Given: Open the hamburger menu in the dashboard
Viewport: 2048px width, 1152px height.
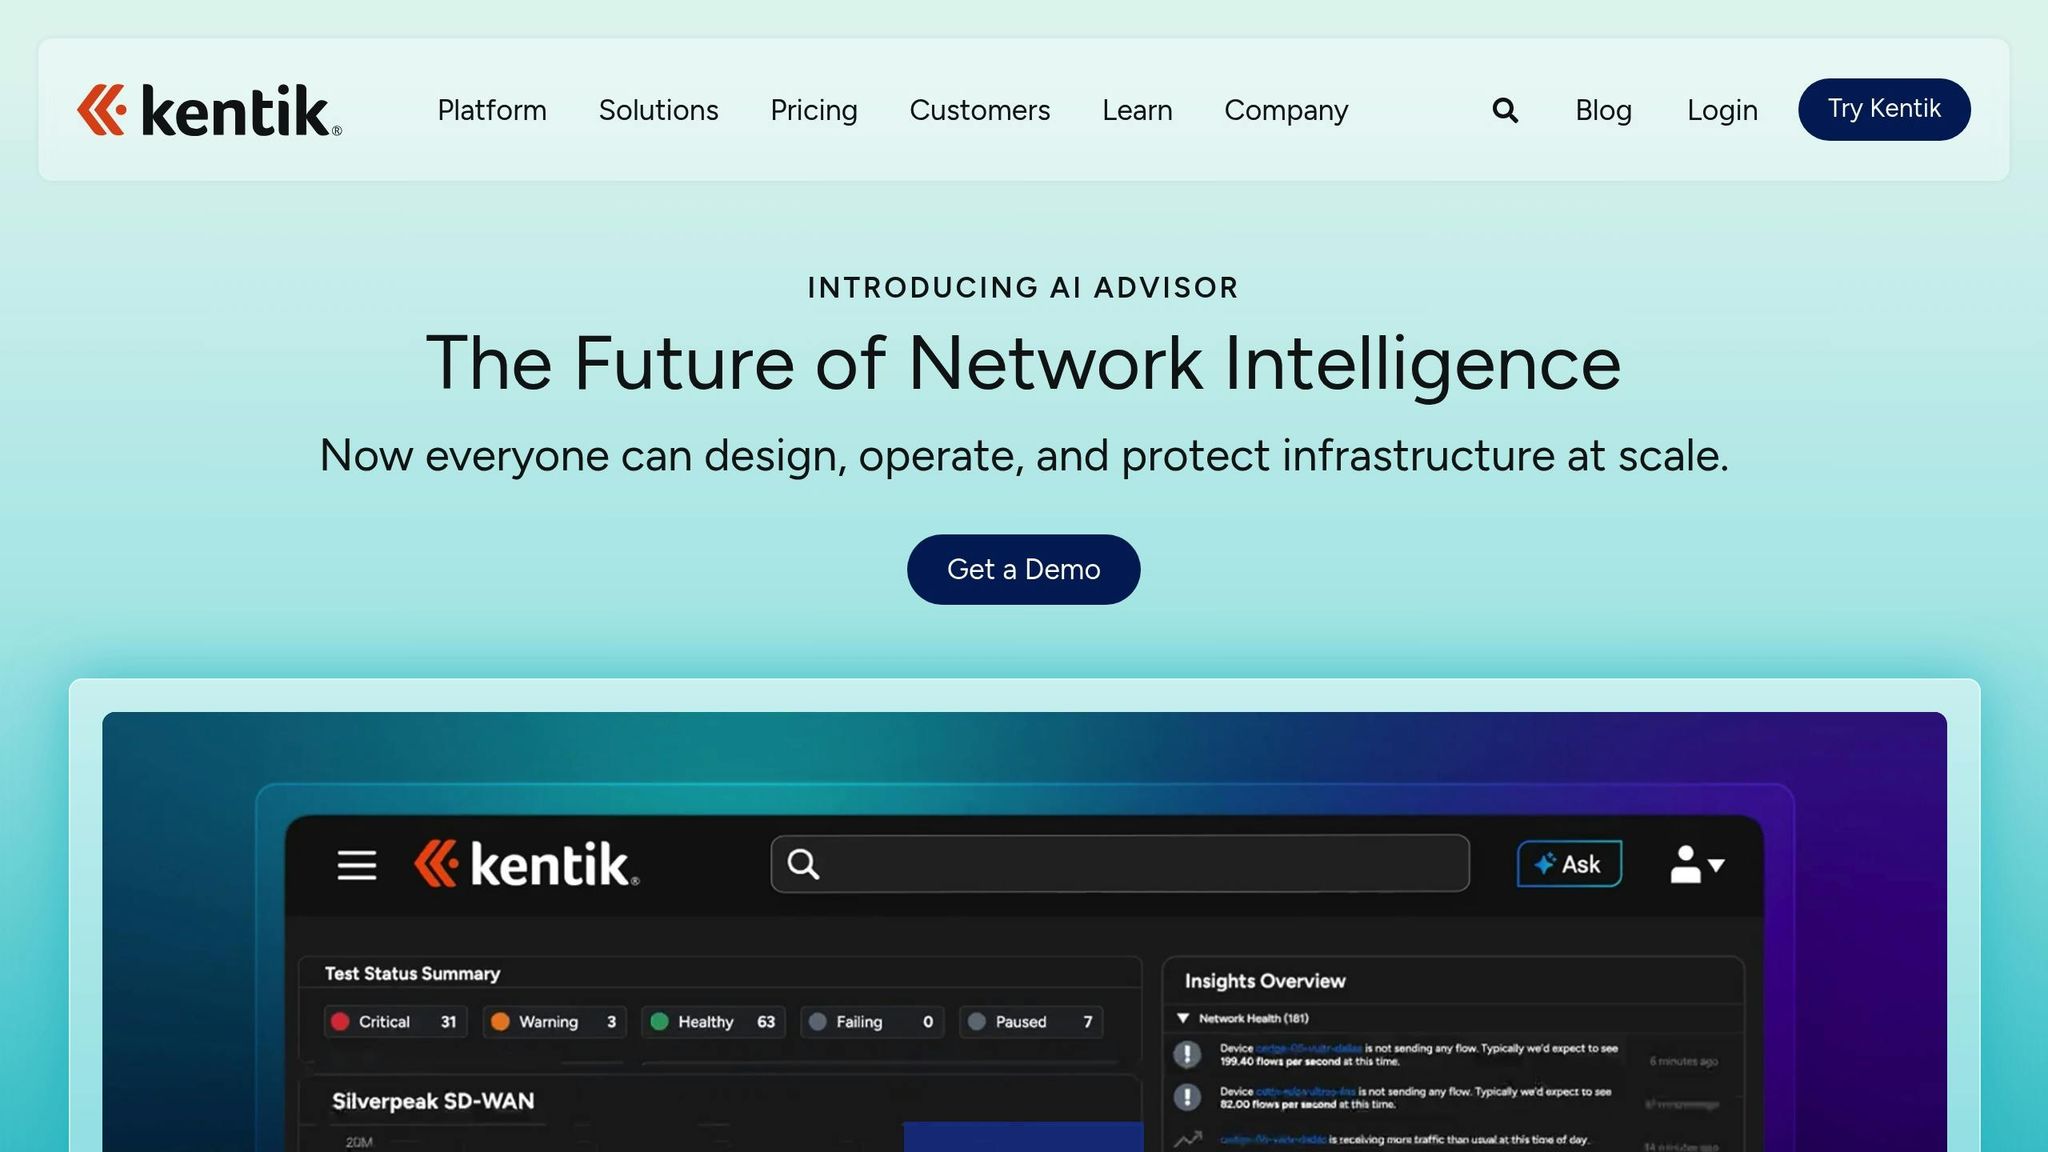Looking at the screenshot, I should [x=357, y=864].
